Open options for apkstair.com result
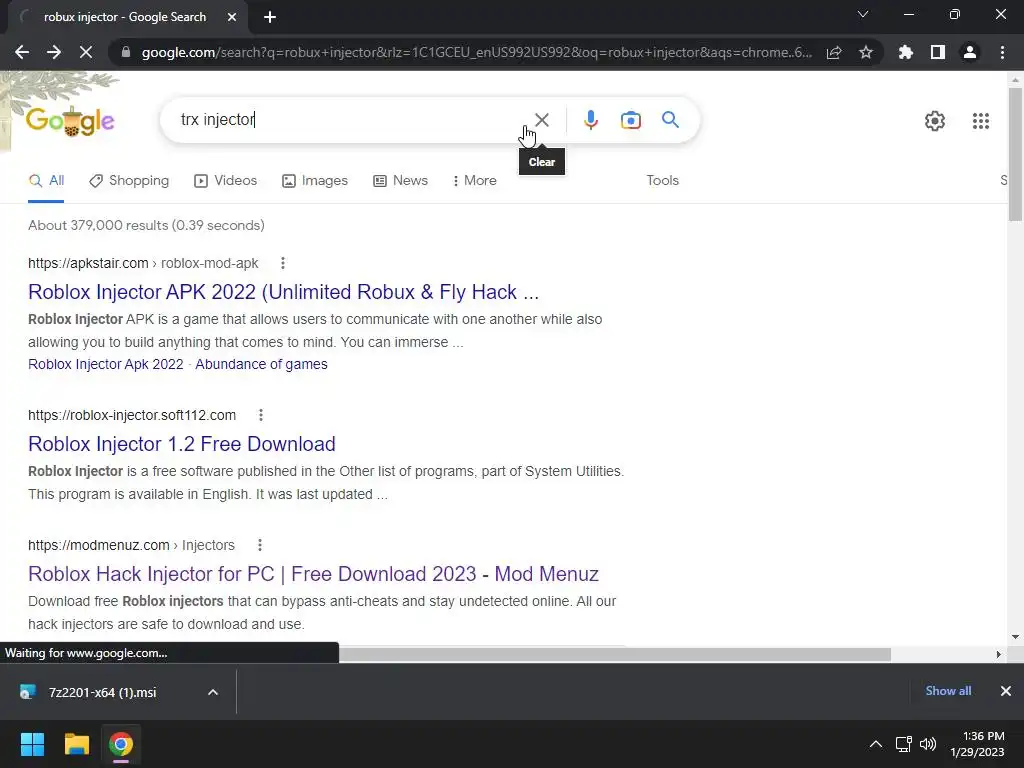The image size is (1024, 768). coord(283,263)
